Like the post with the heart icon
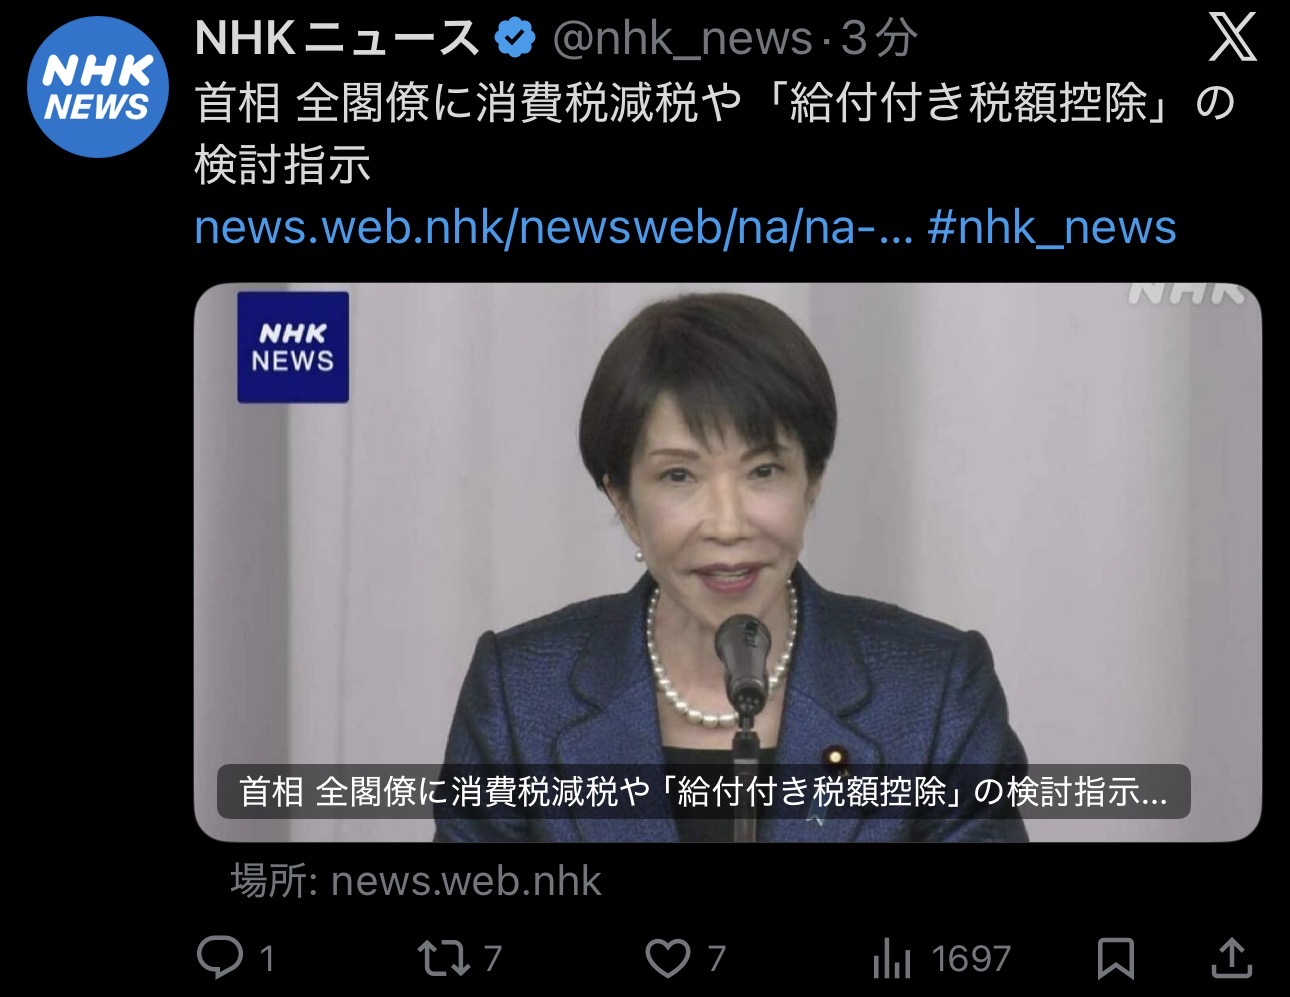Screen dimensions: 1290x997 [667, 958]
